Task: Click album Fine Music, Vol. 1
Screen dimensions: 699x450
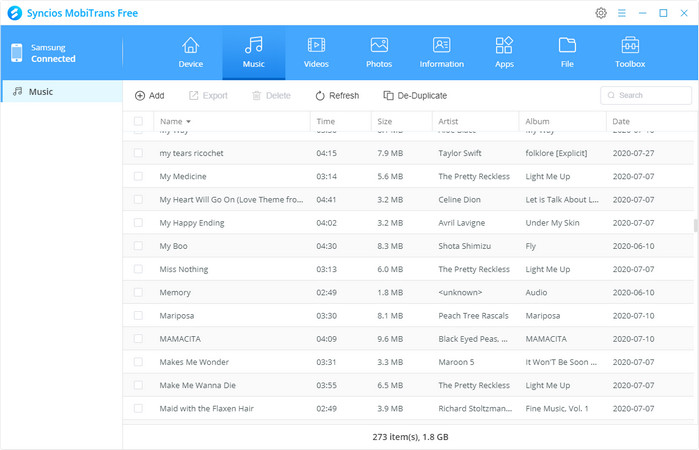Action: pos(557,408)
